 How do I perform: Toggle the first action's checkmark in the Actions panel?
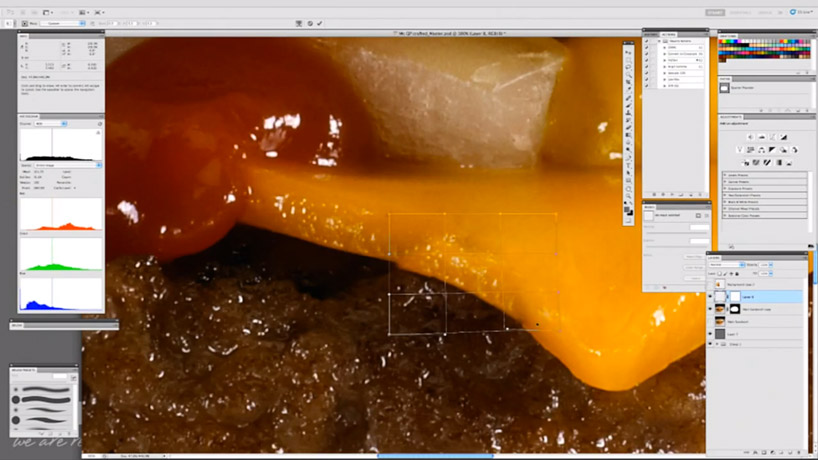tap(647, 40)
